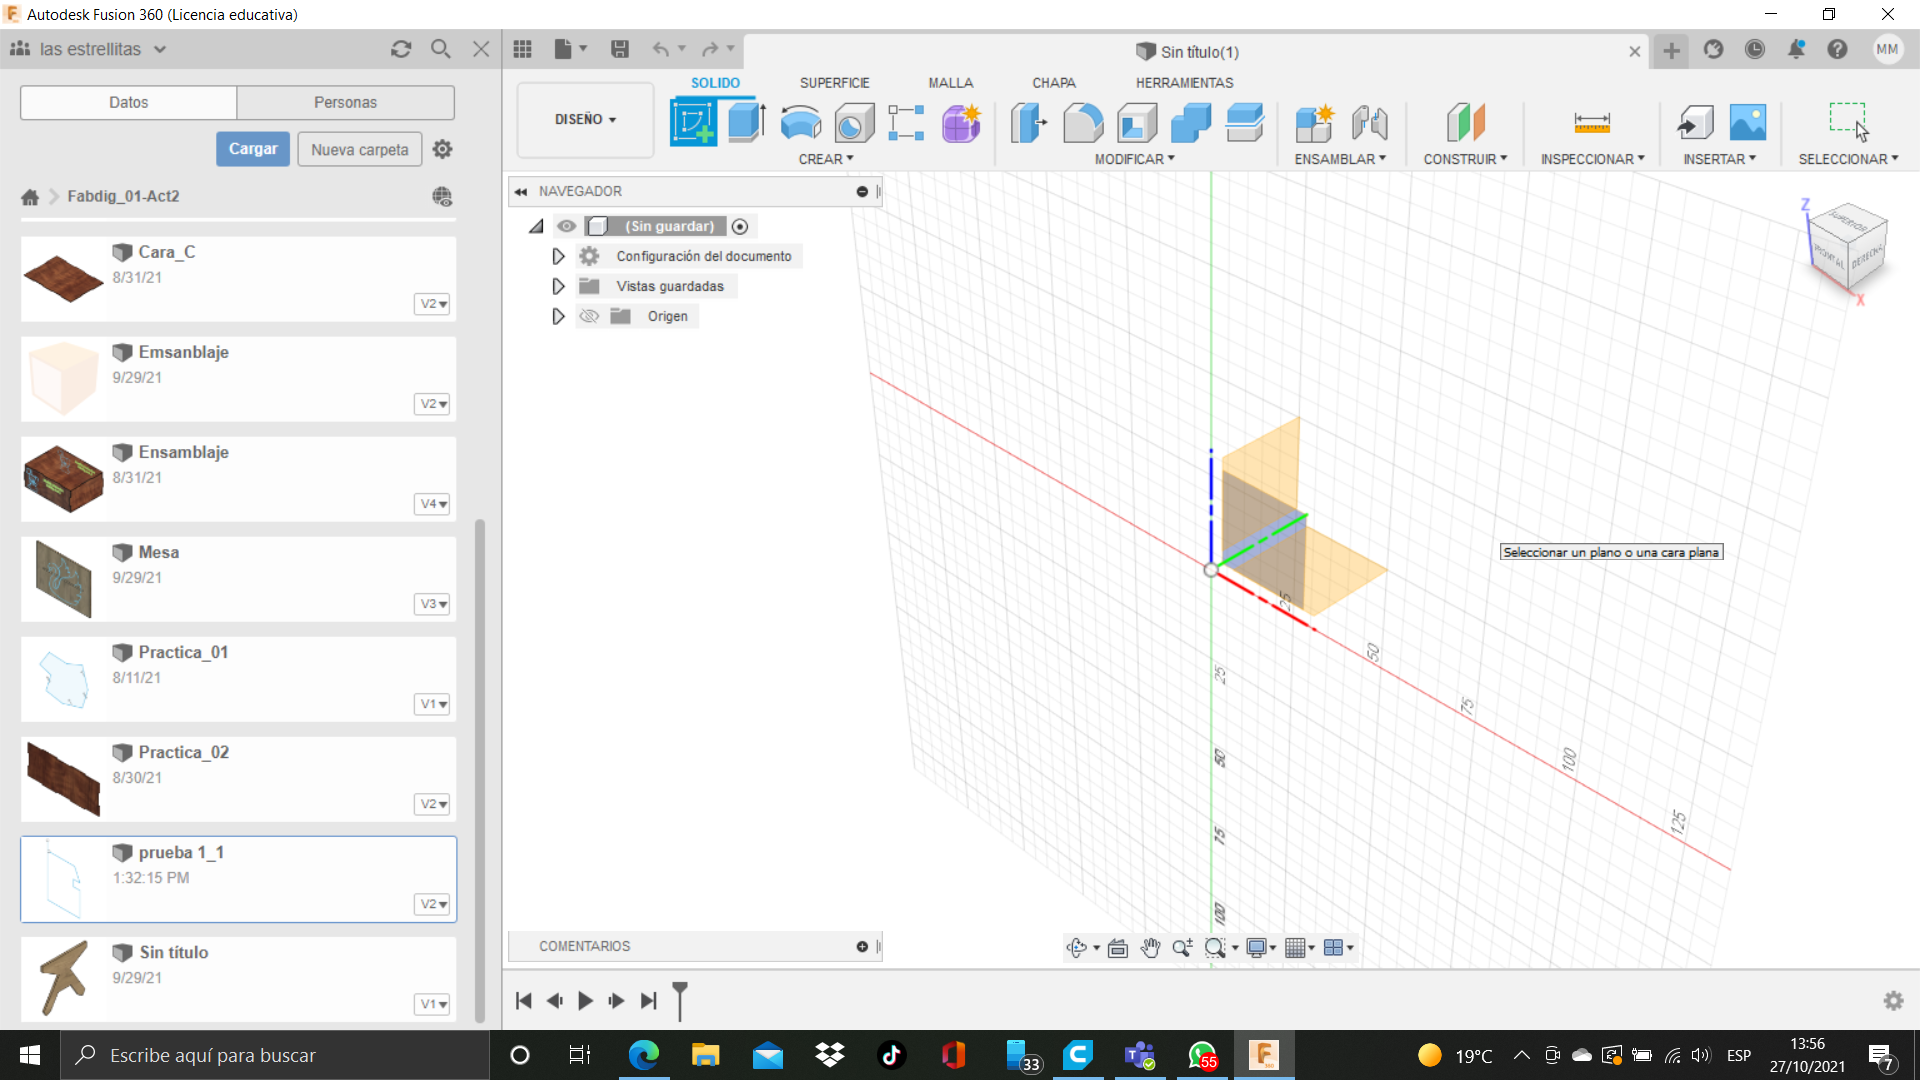Switch to the Personas tab

[x=345, y=102]
